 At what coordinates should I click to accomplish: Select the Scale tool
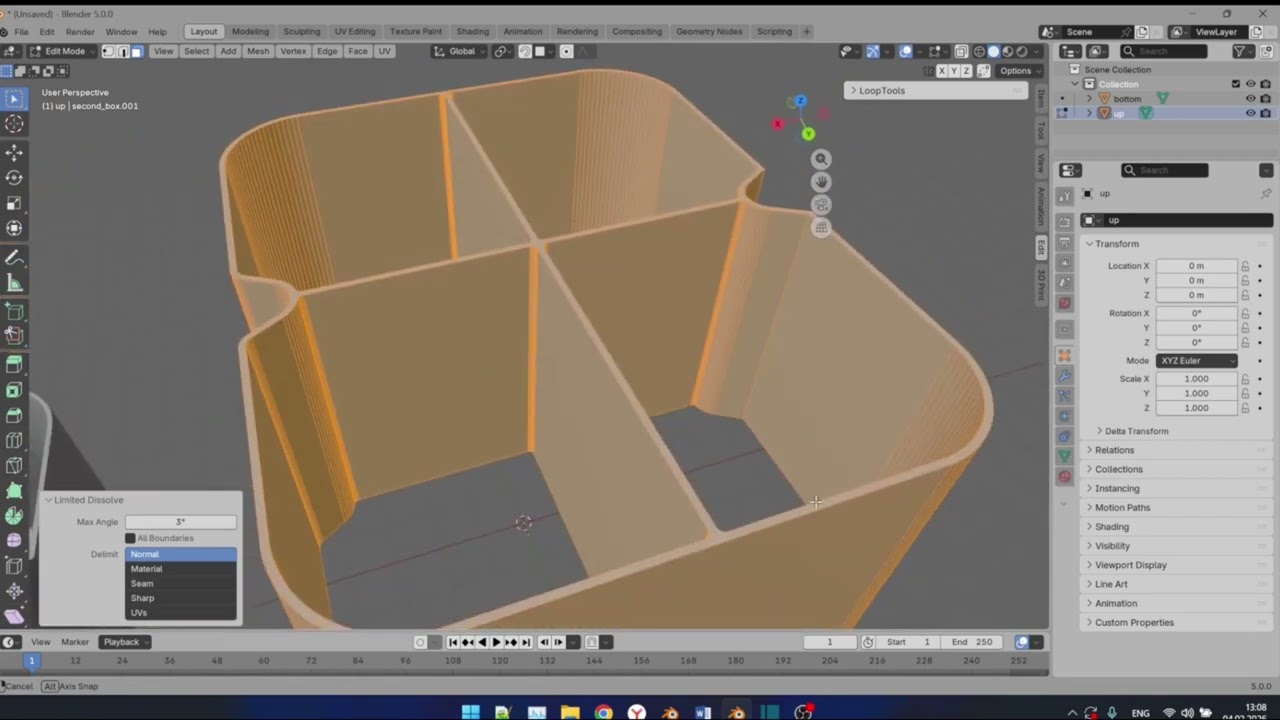click(14, 203)
